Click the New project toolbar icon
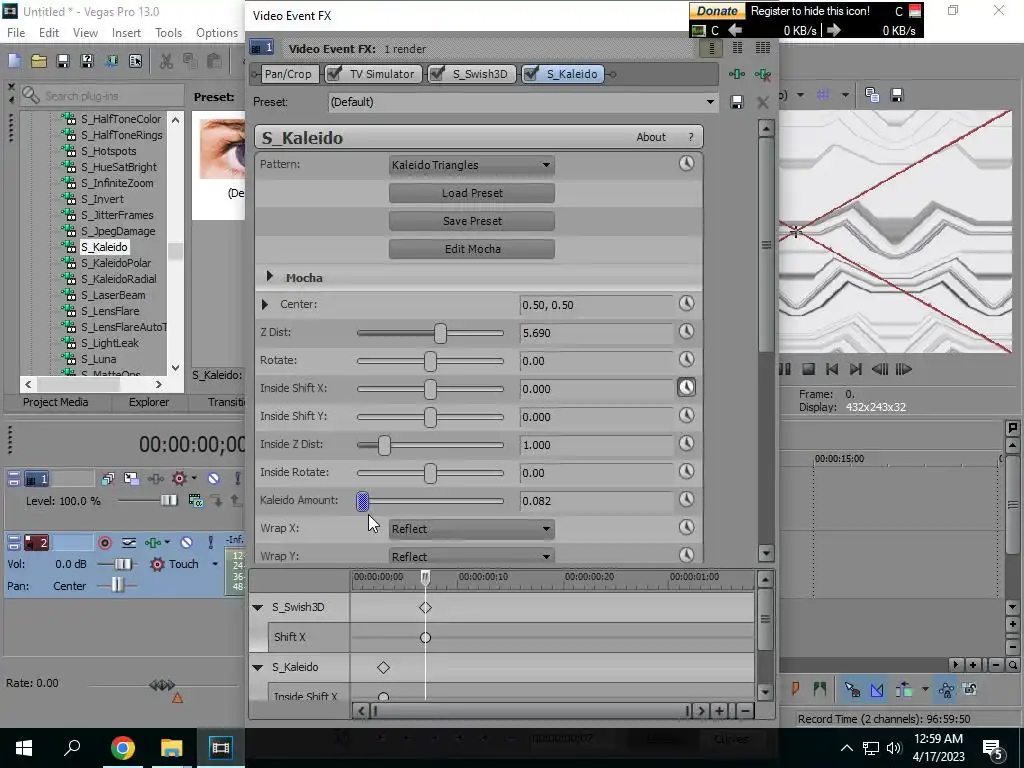This screenshot has height=768, width=1024. [x=14, y=61]
